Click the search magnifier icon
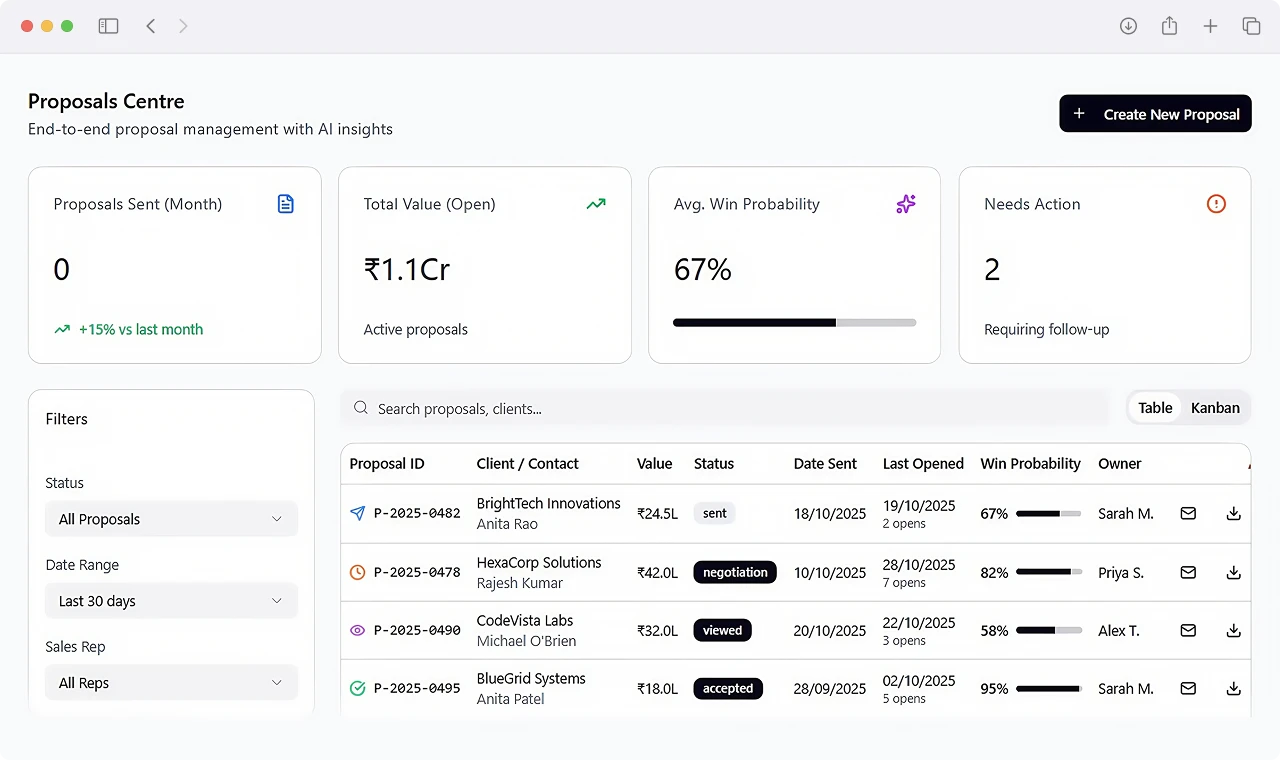This screenshot has width=1280, height=760. click(x=361, y=408)
